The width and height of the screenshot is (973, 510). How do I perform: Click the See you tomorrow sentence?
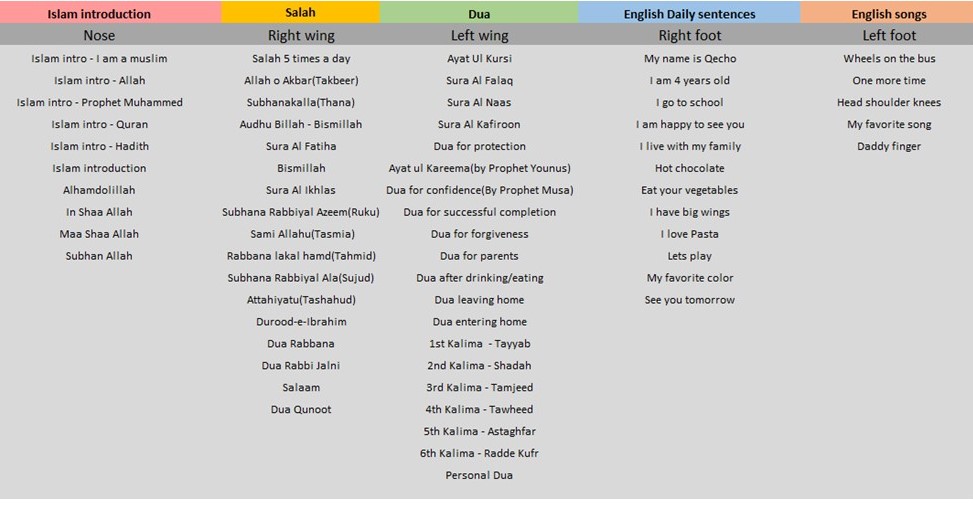point(689,300)
